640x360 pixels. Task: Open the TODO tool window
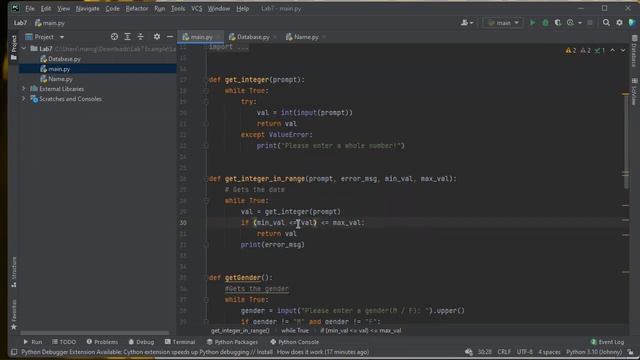tap(64, 342)
